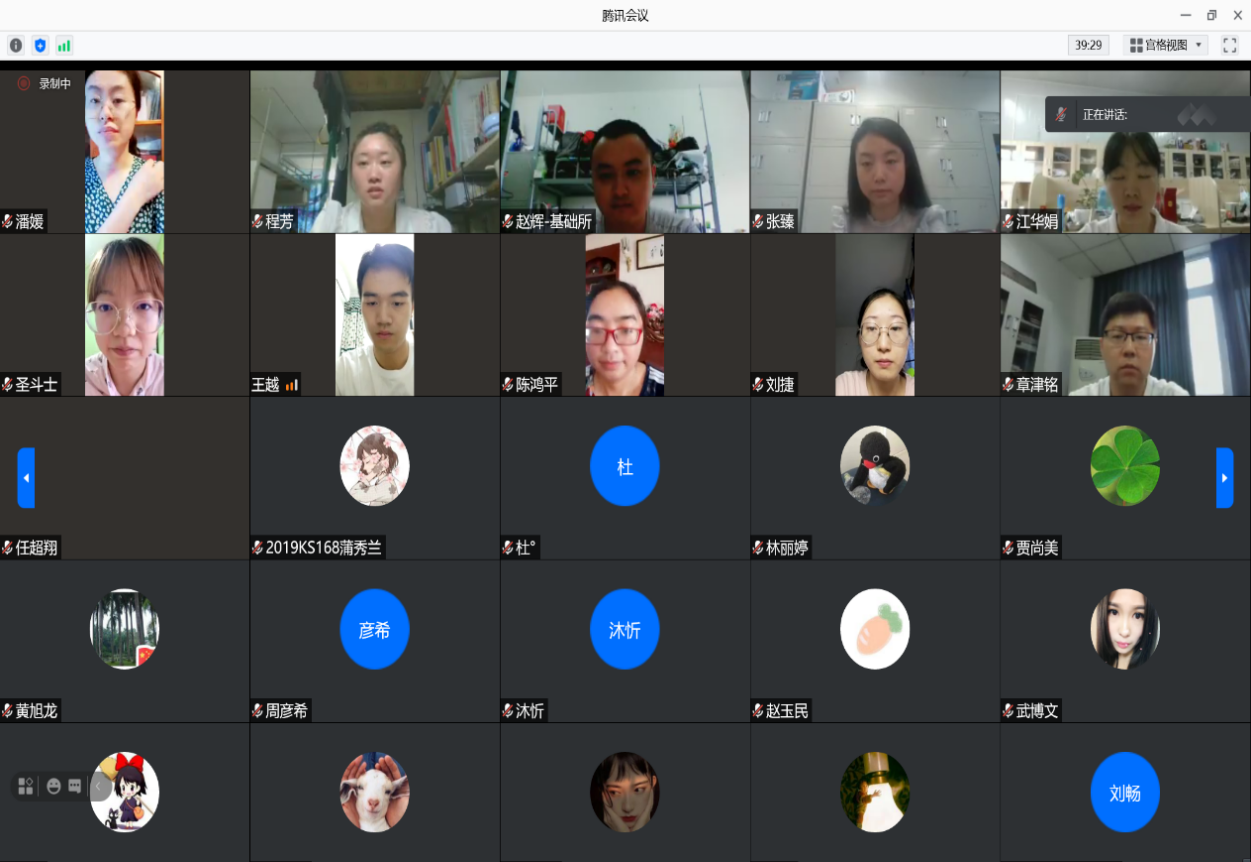Click the muted mic icon beside 正在讲话

pos(1062,114)
